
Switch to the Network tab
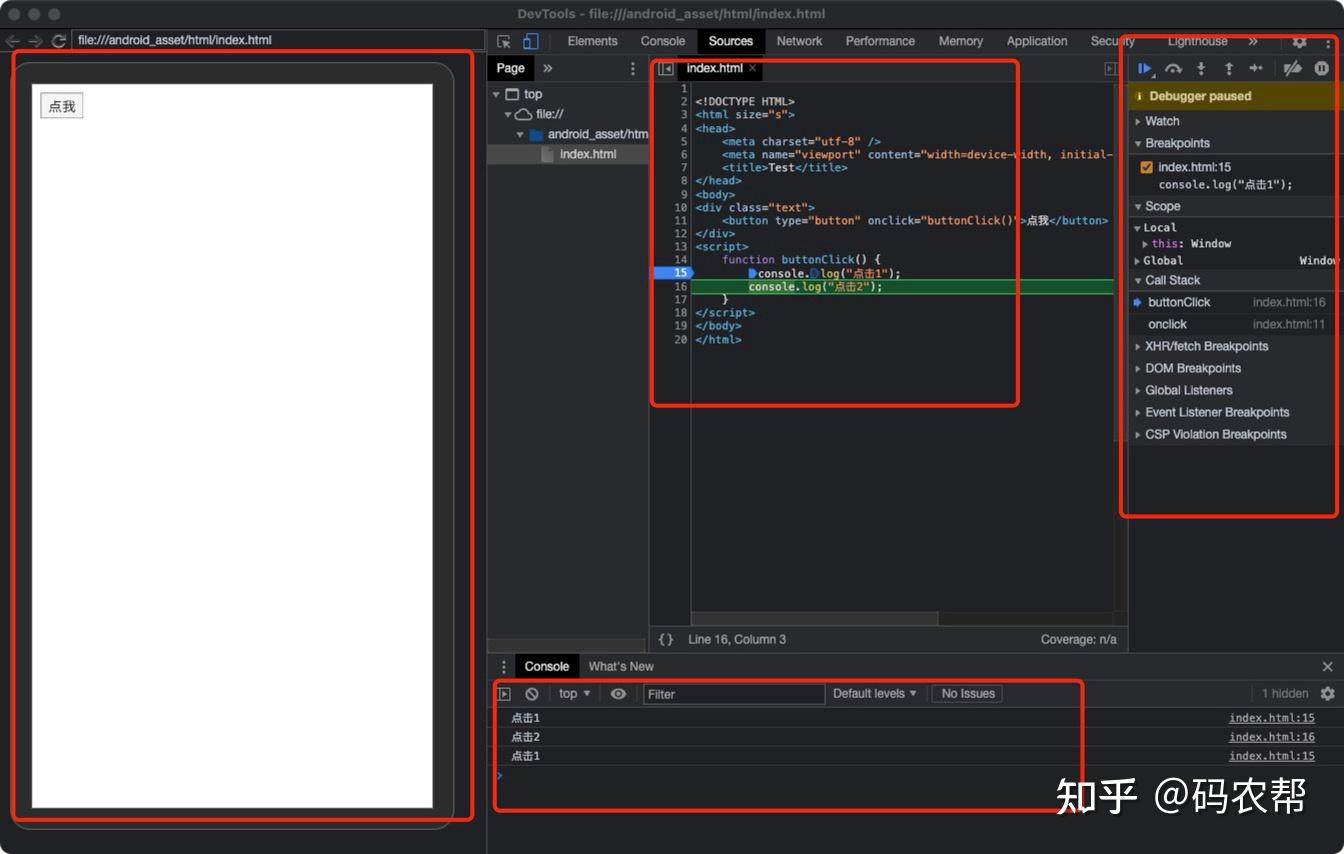tap(799, 41)
